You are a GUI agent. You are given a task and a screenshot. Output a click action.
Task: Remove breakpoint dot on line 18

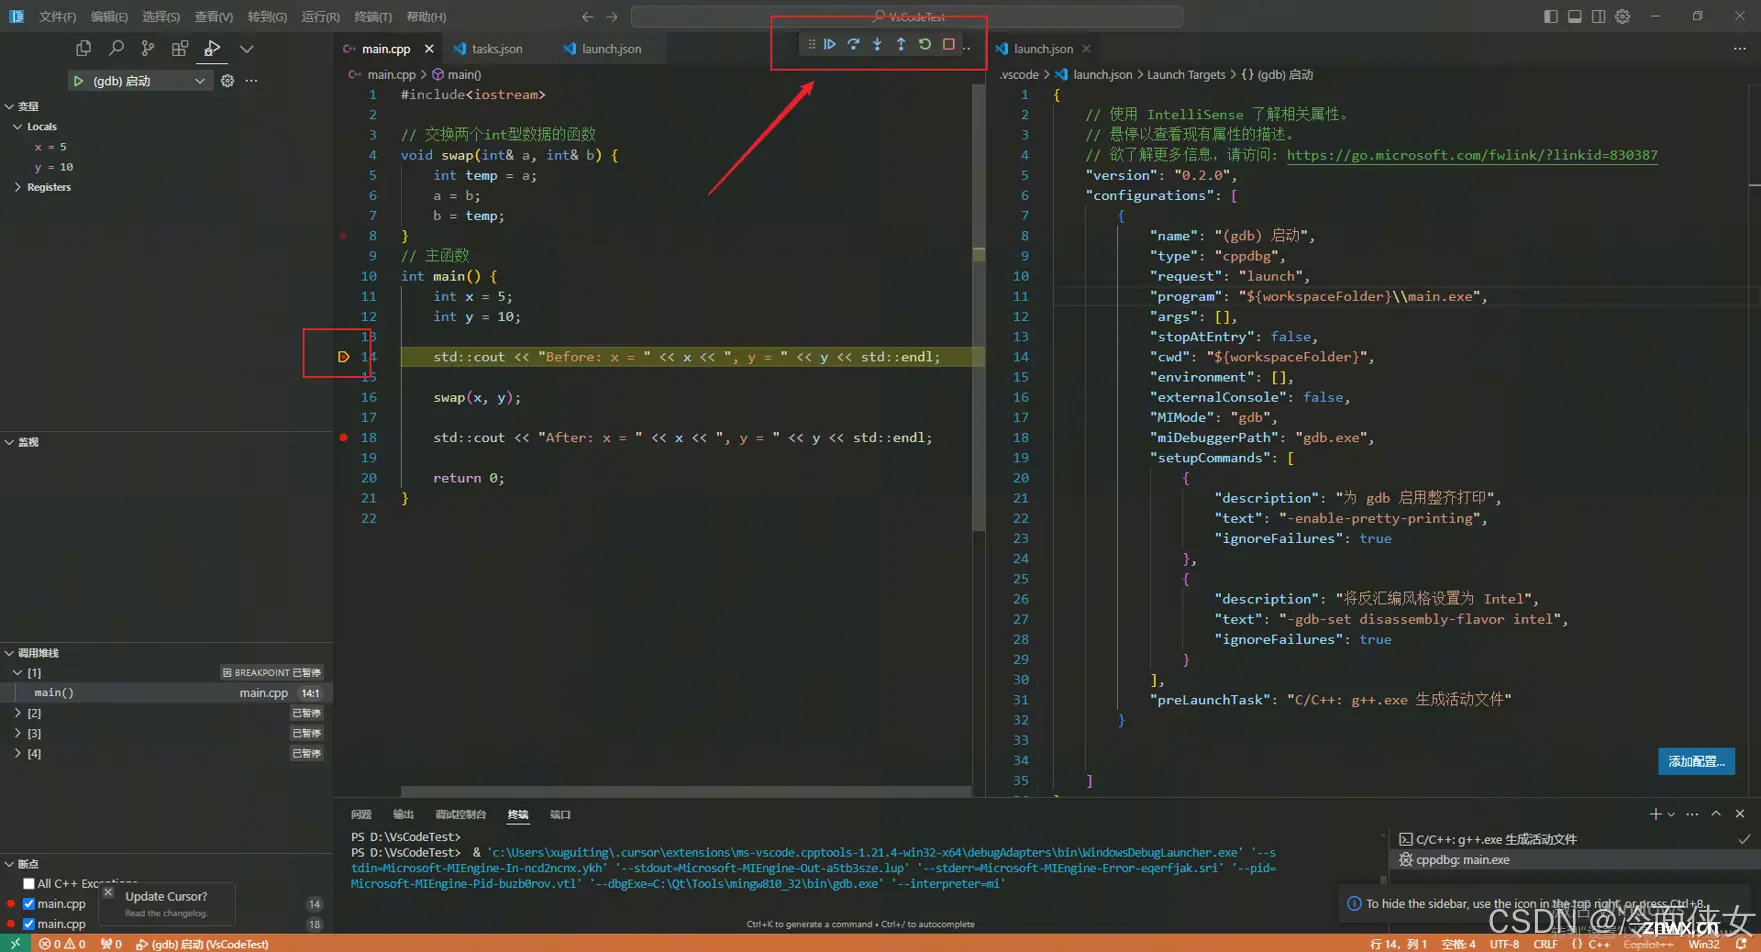(343, 438)
